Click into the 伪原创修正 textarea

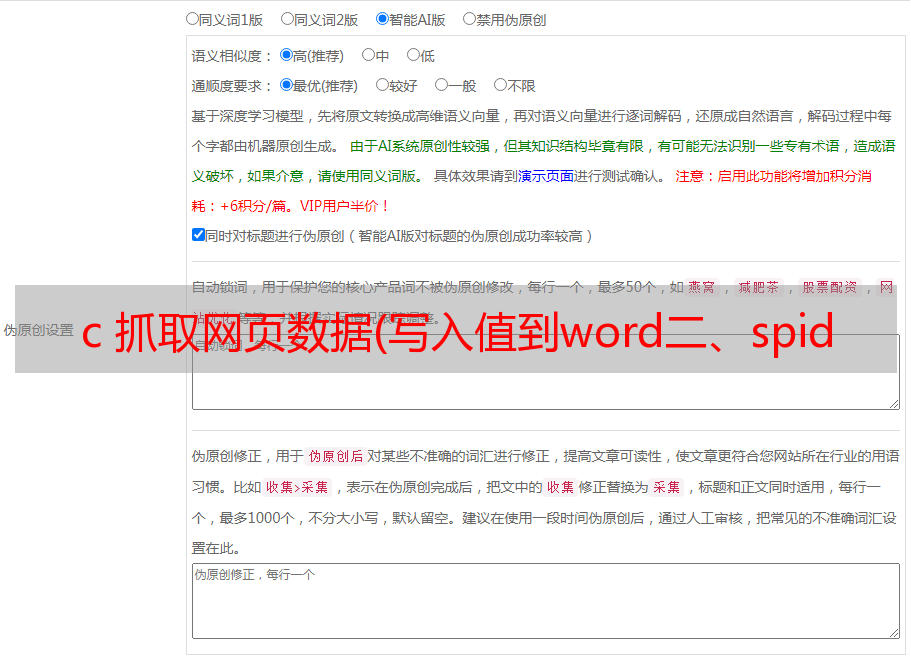tap(546, 601)
